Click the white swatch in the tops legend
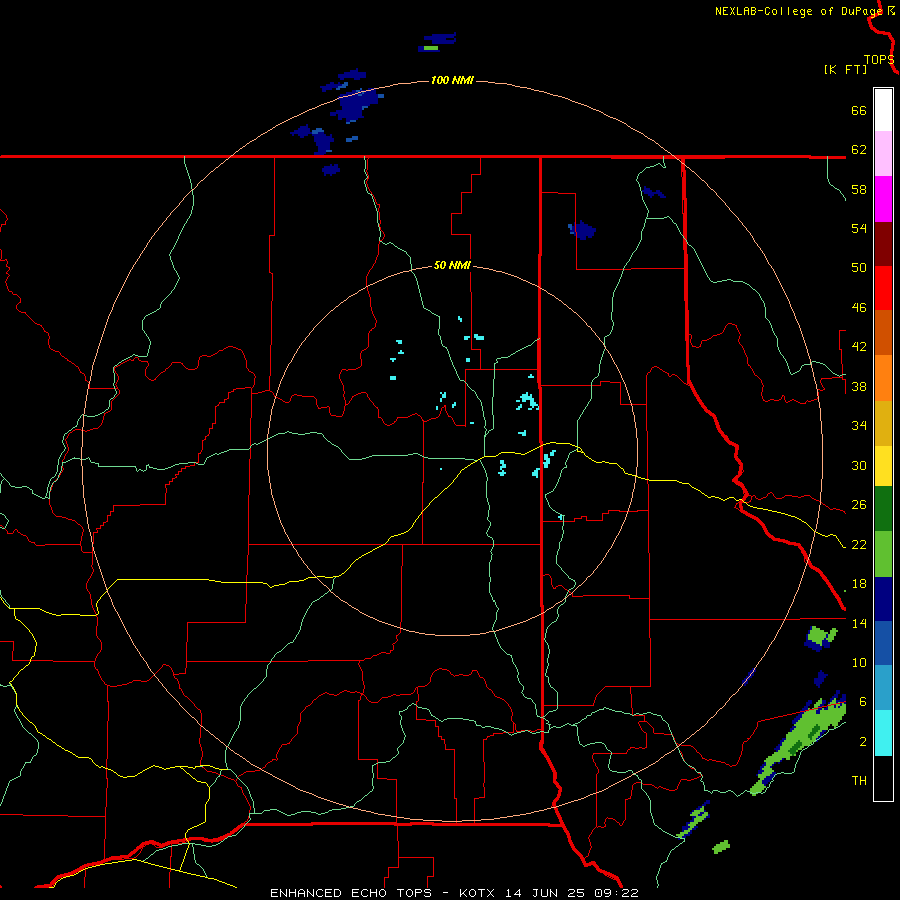Screen dimensions: 900x900 tap(883, 110)
